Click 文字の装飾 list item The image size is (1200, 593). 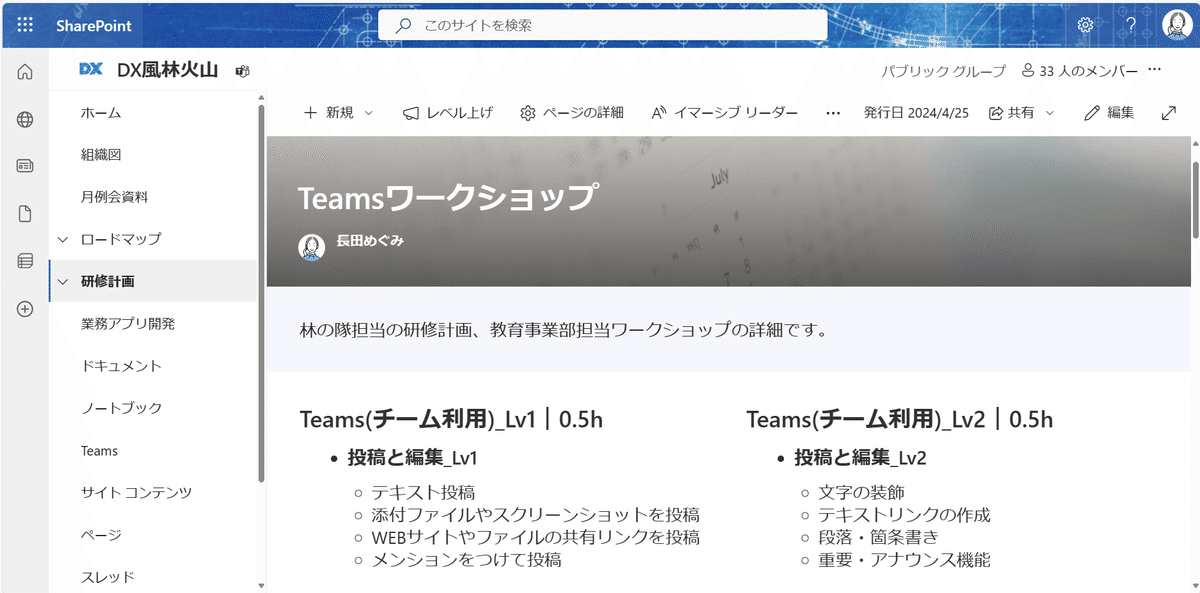point(861,492)
